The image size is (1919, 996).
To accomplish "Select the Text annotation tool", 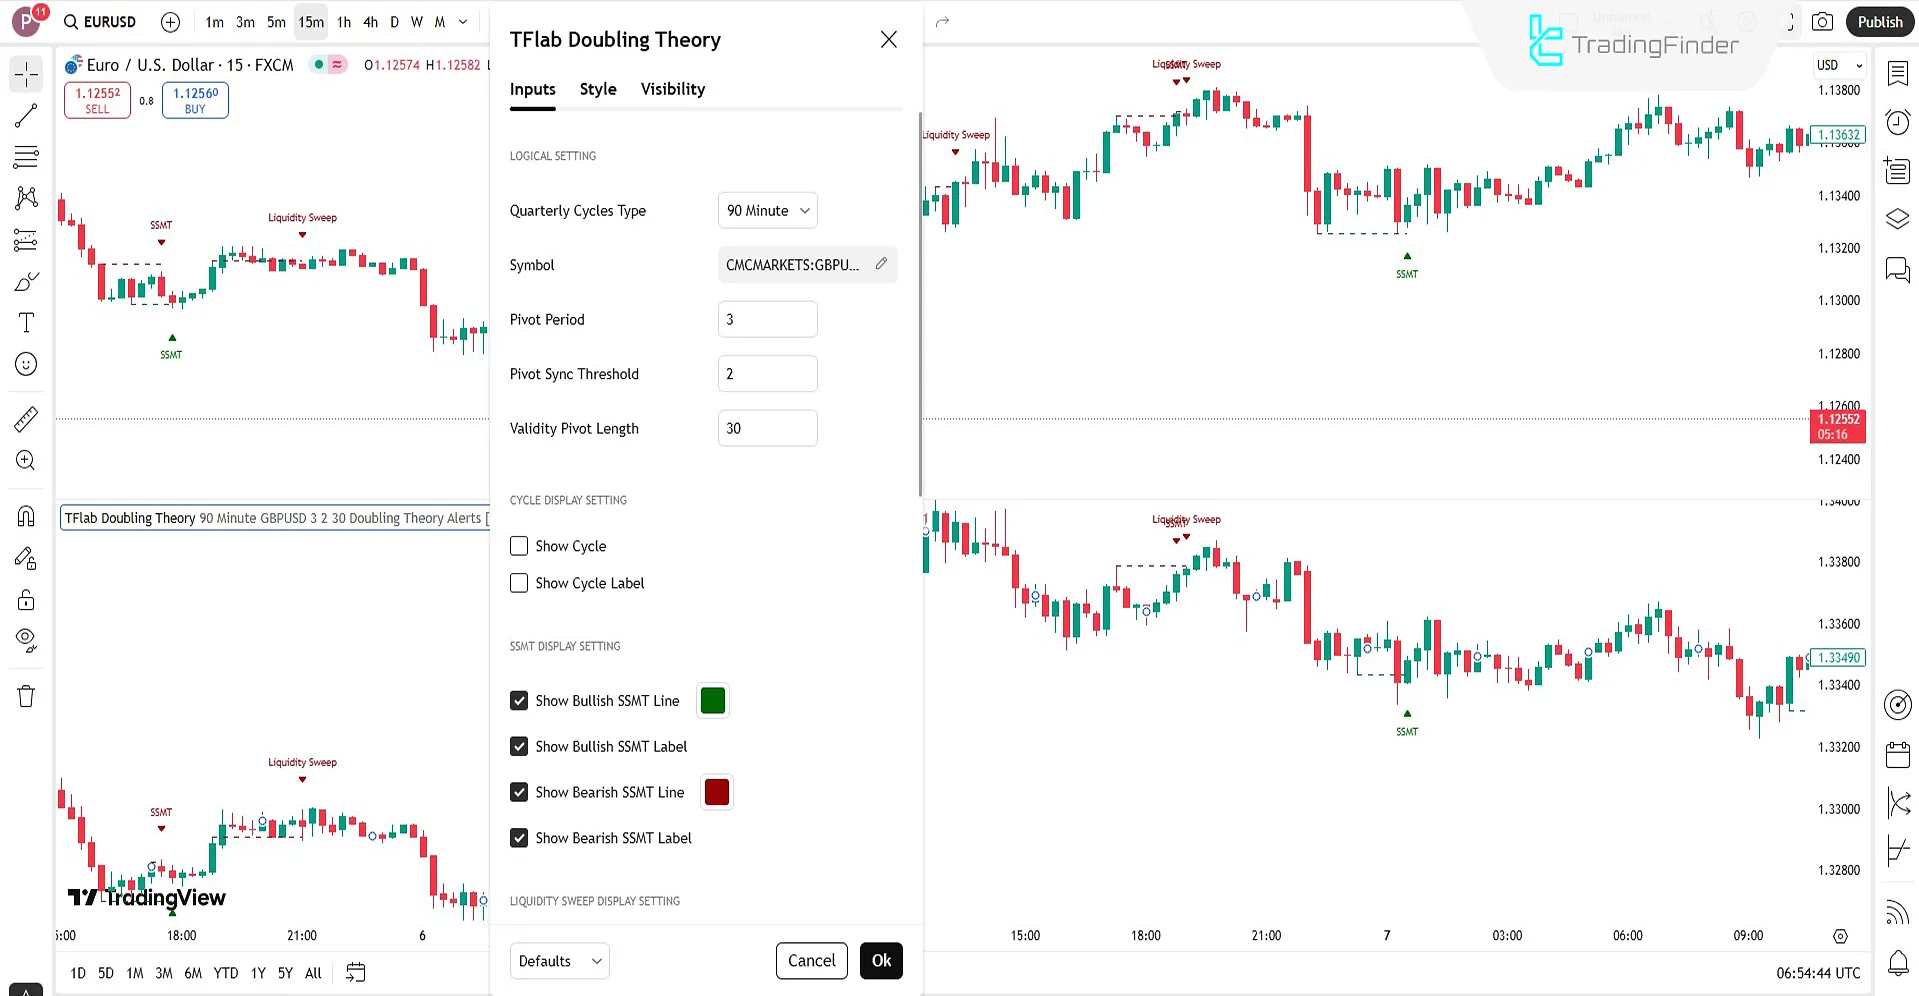I will (x=26, y=322).
